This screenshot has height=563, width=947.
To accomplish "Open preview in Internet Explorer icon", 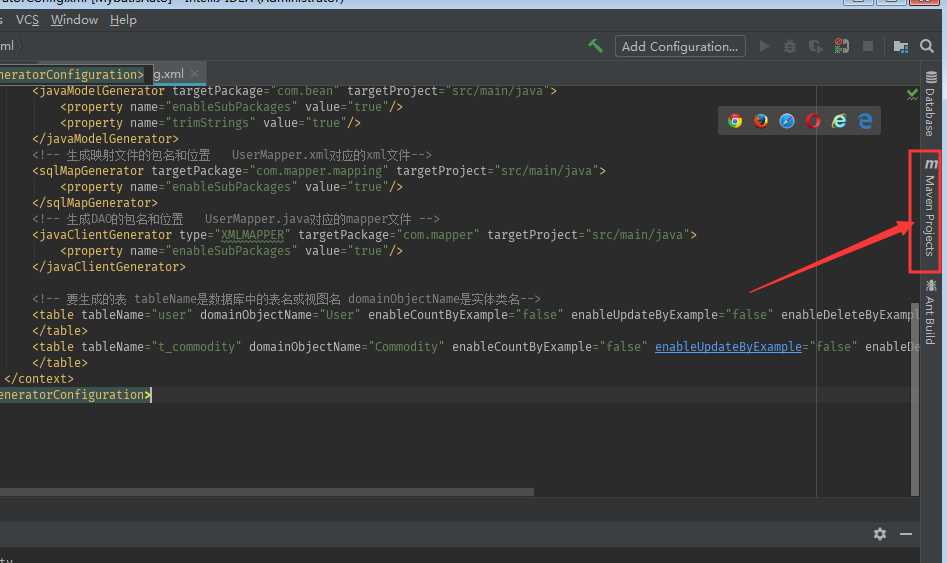I will (839, 121).
